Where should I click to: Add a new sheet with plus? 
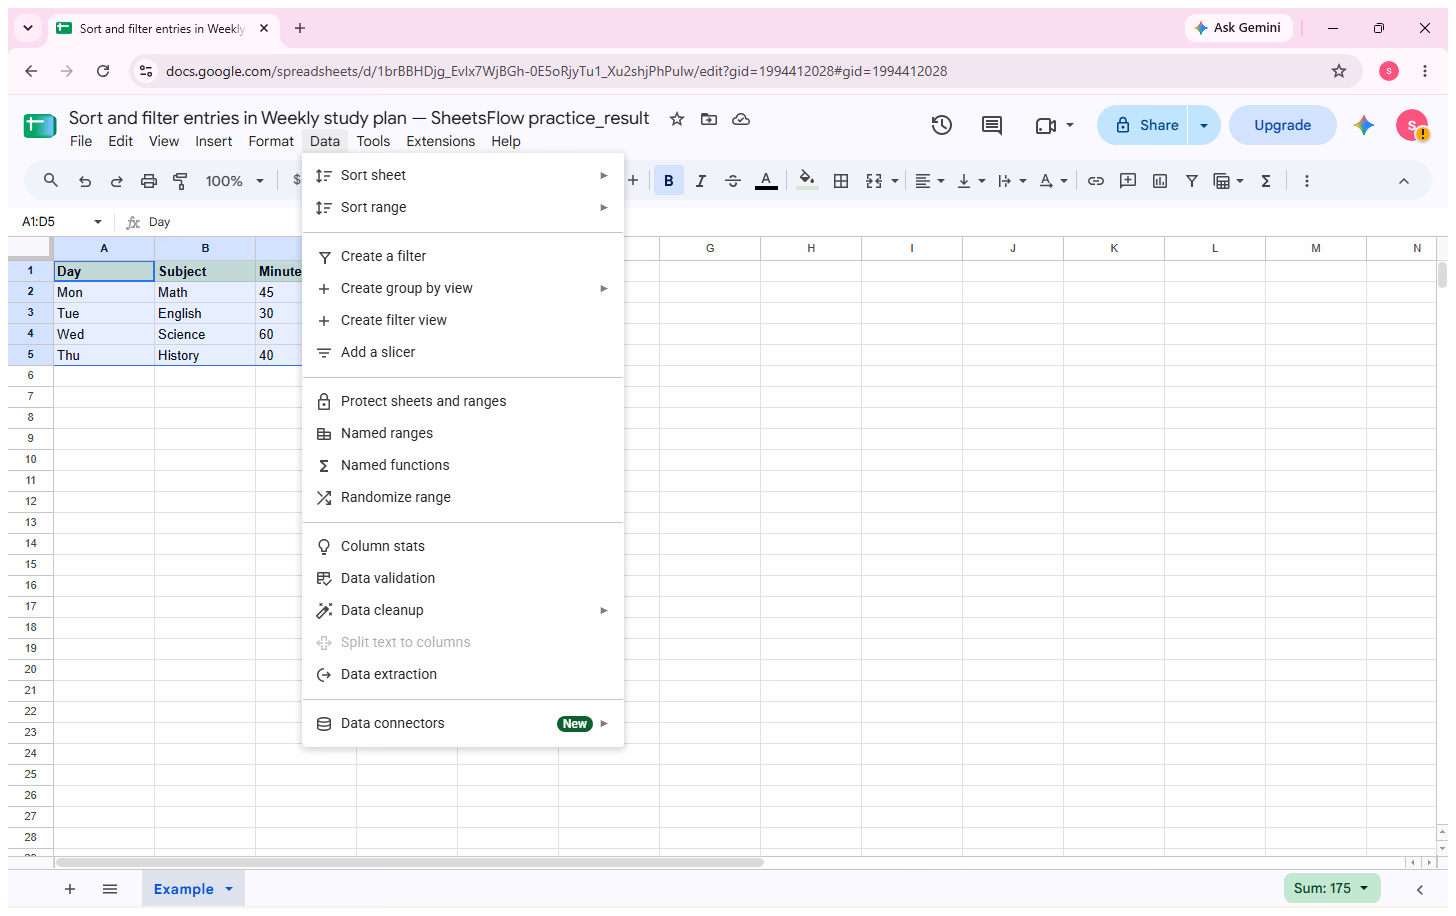pos(70,889)
